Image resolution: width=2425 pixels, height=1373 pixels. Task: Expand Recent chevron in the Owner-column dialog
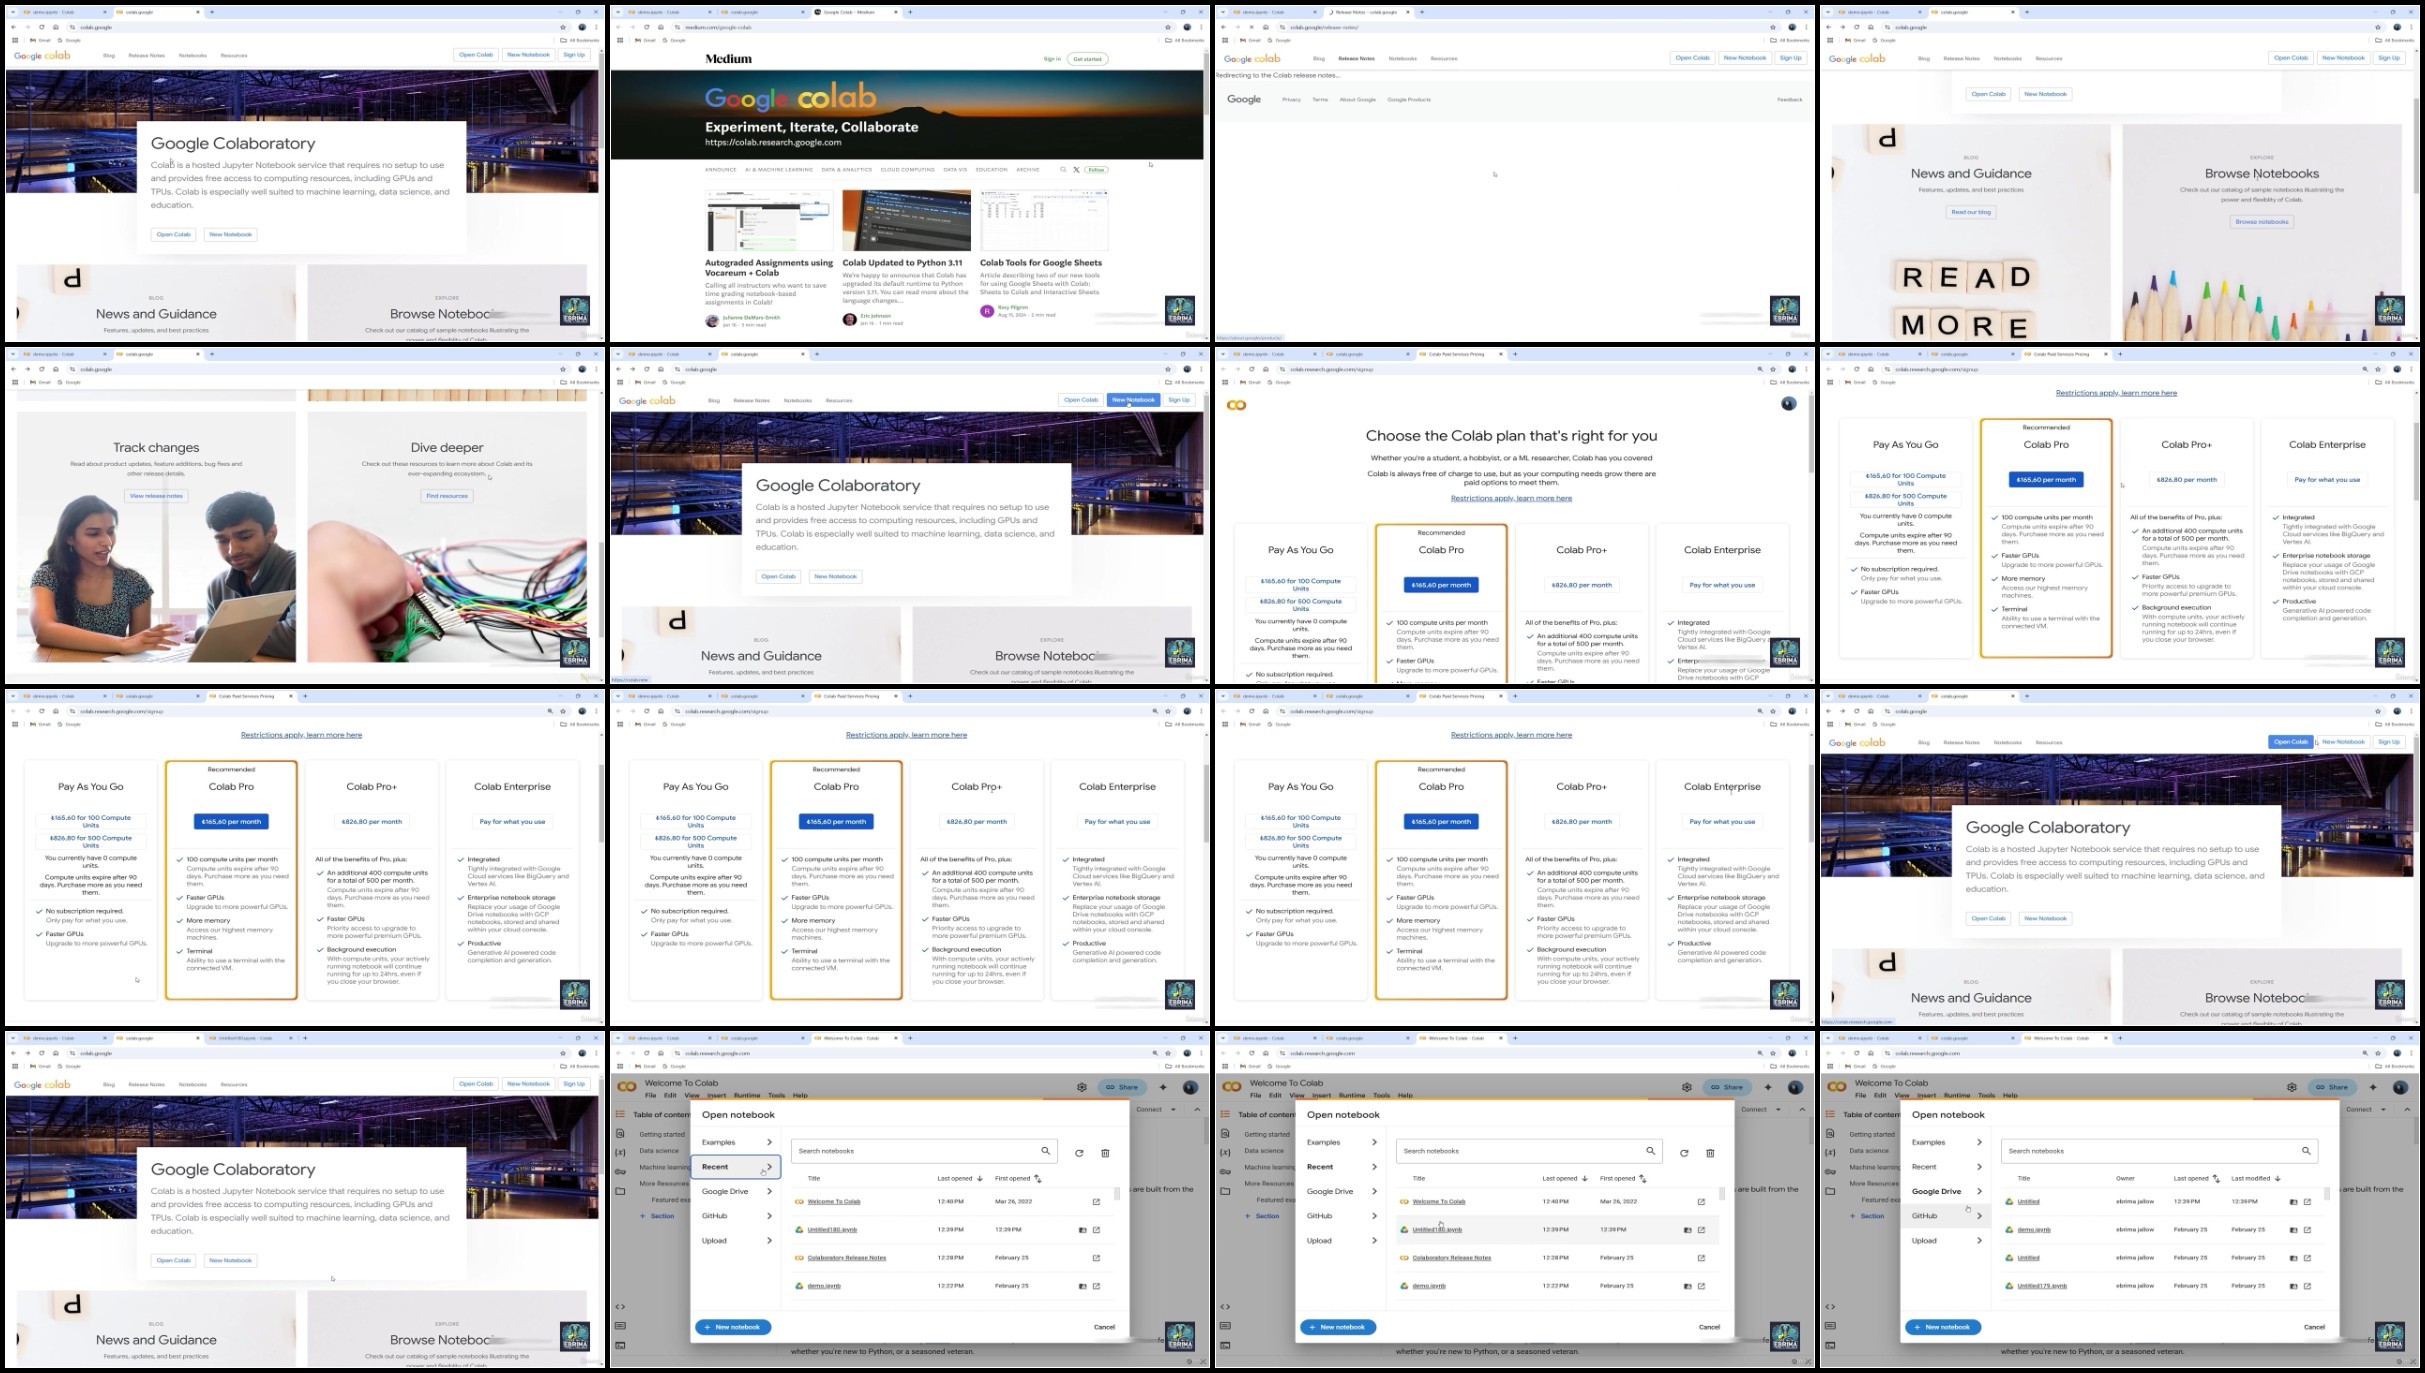pos(1979,1167)
